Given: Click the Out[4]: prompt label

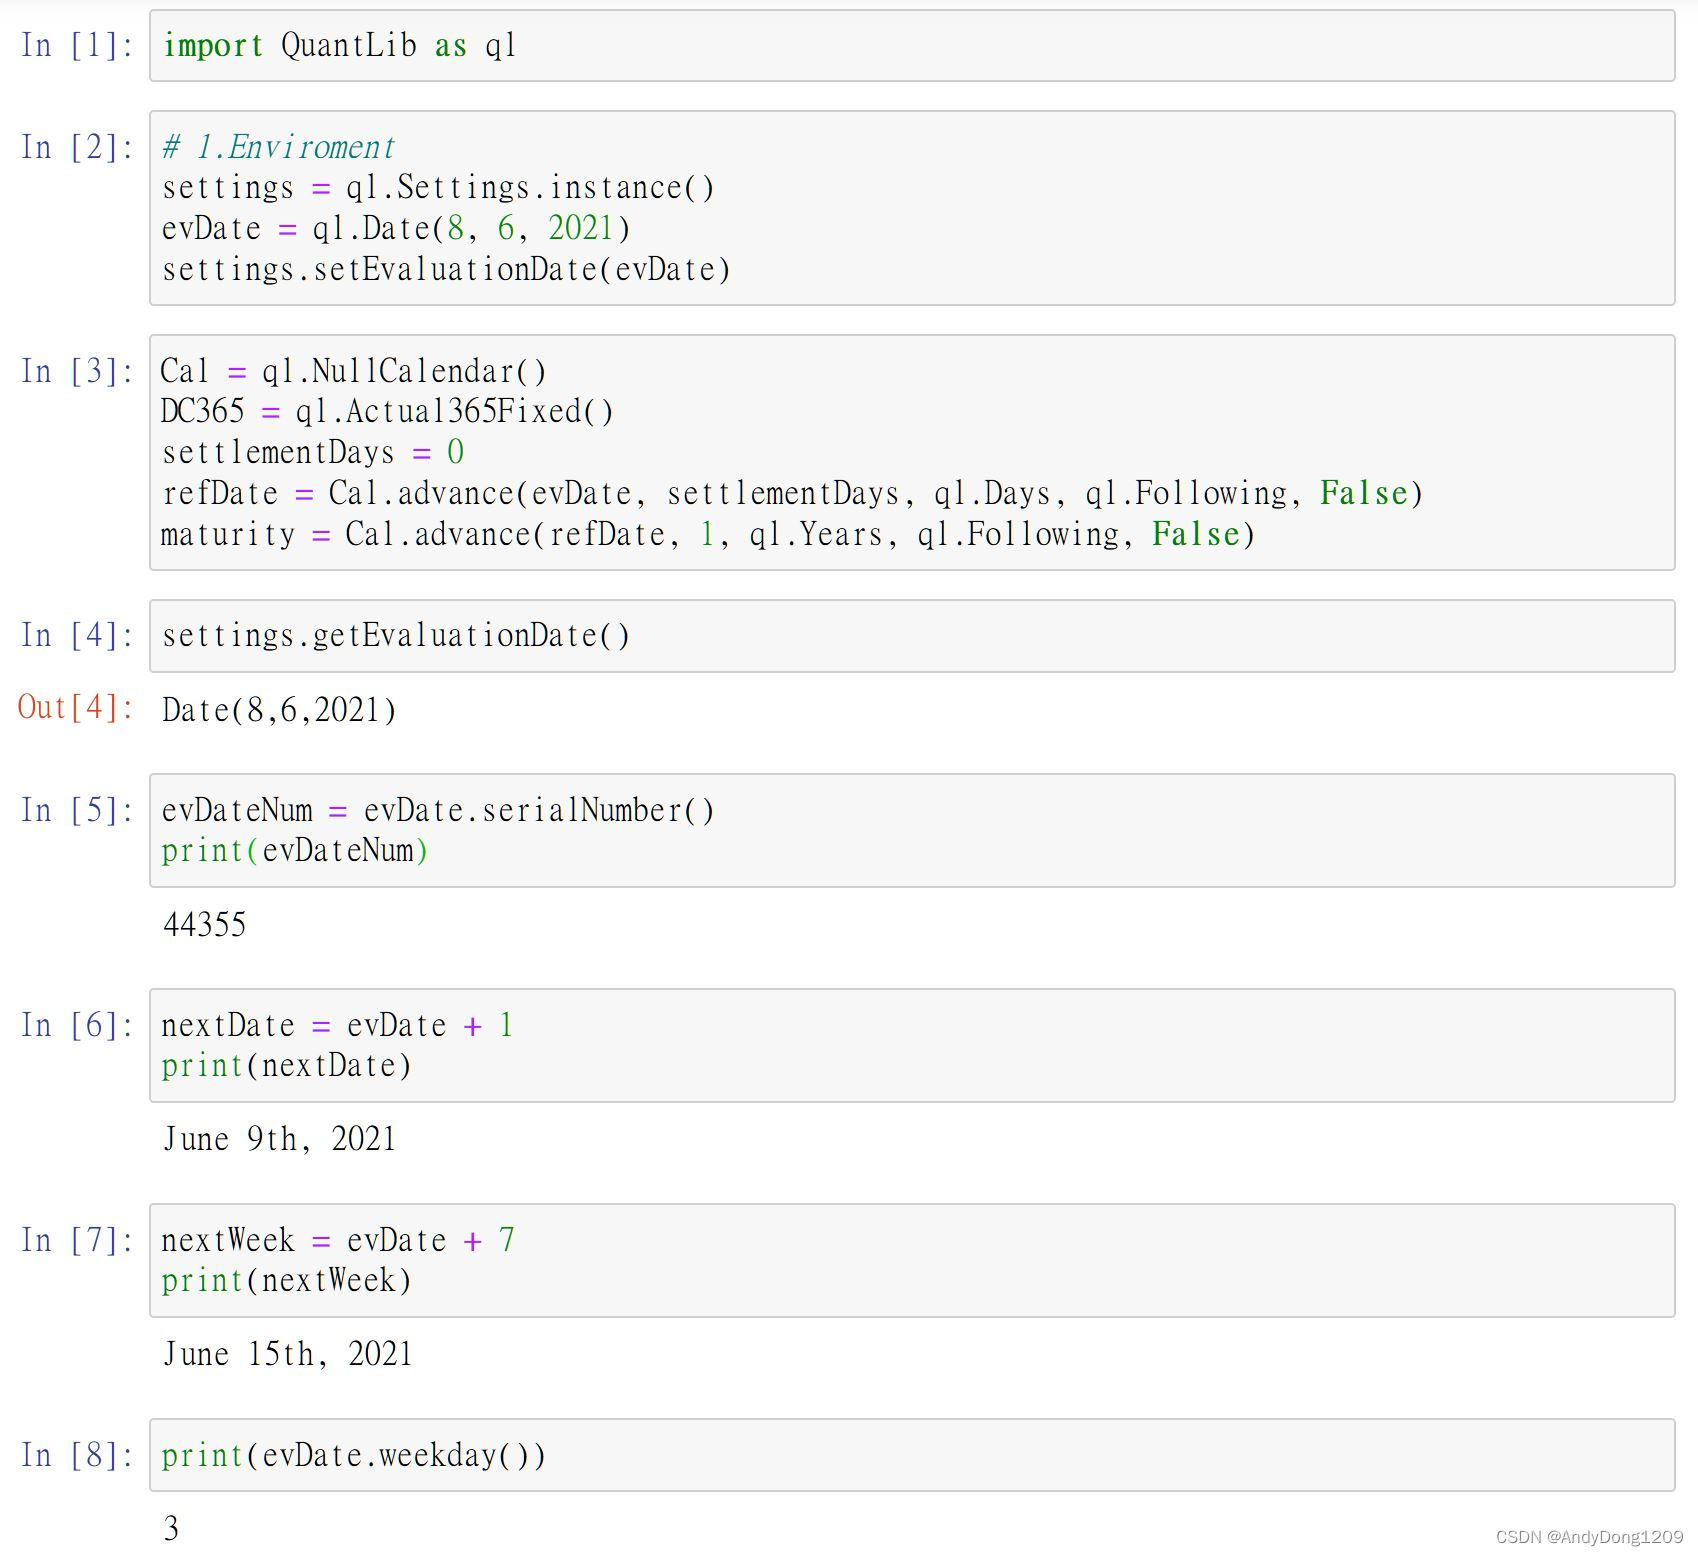Looking at the screenshot, I should 76,708.
